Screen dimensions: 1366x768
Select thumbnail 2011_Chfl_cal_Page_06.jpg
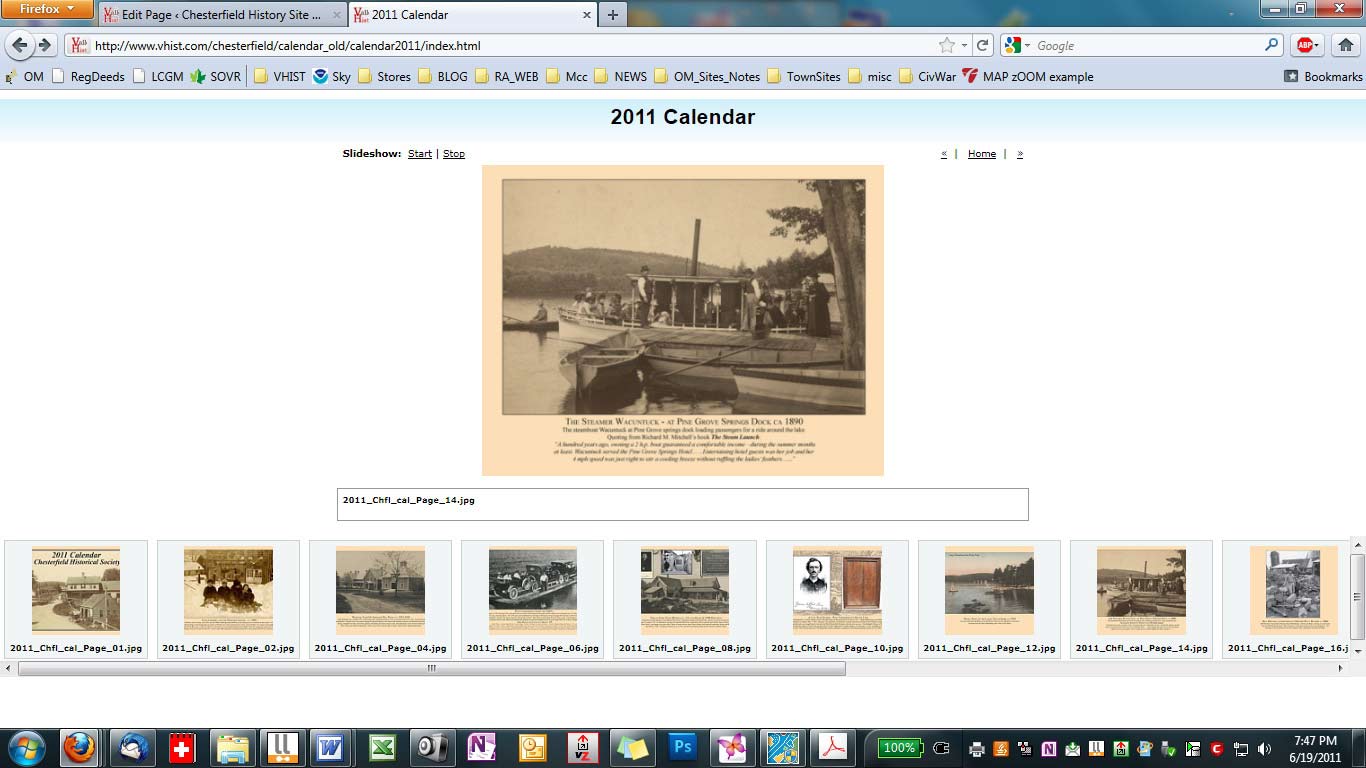click(x=532, y=599)
